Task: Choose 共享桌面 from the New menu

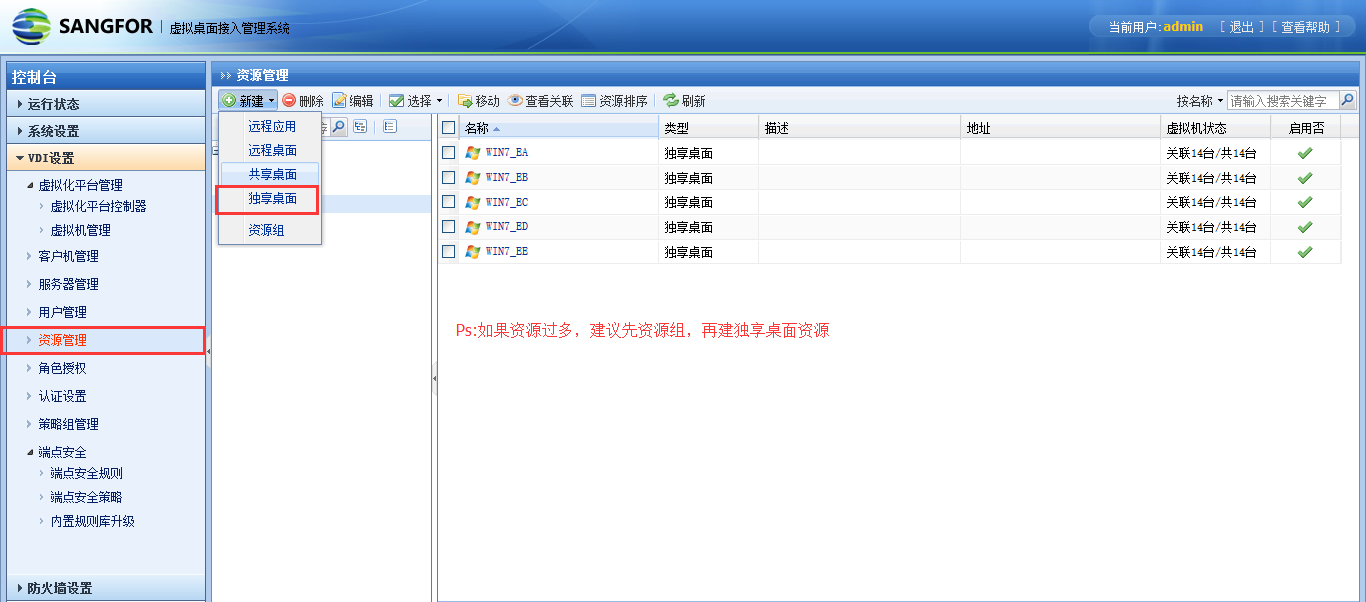Action: 272,175
